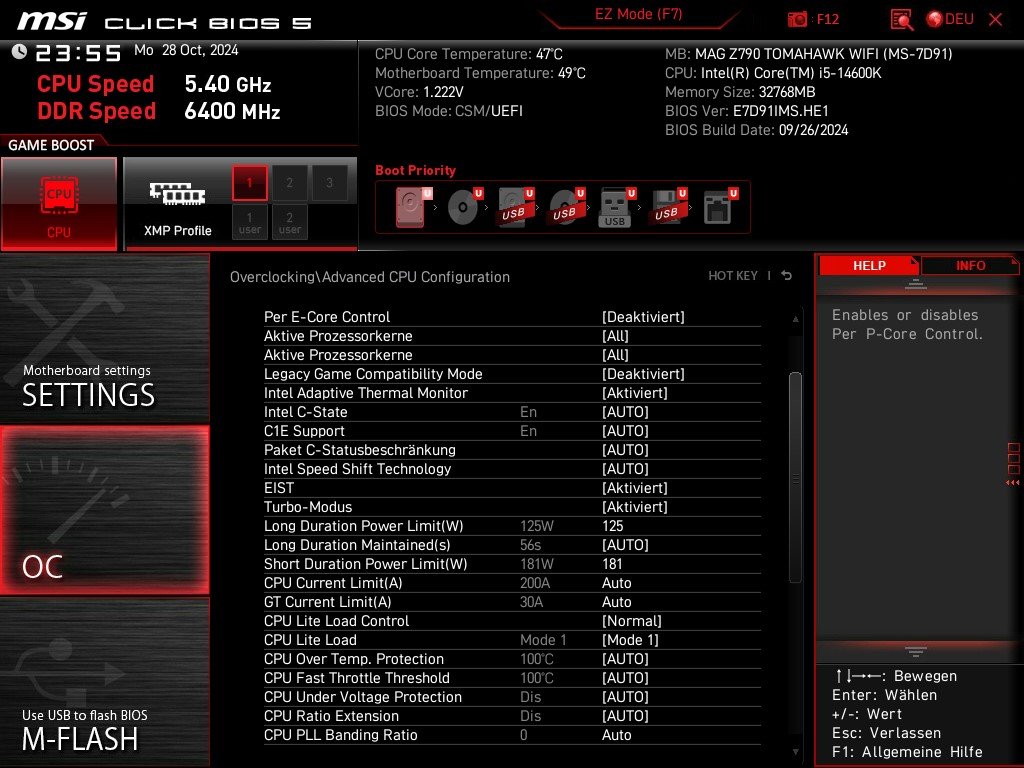
Task: Close the BIOS with the X icon
Action: click(x=995, y=20)
